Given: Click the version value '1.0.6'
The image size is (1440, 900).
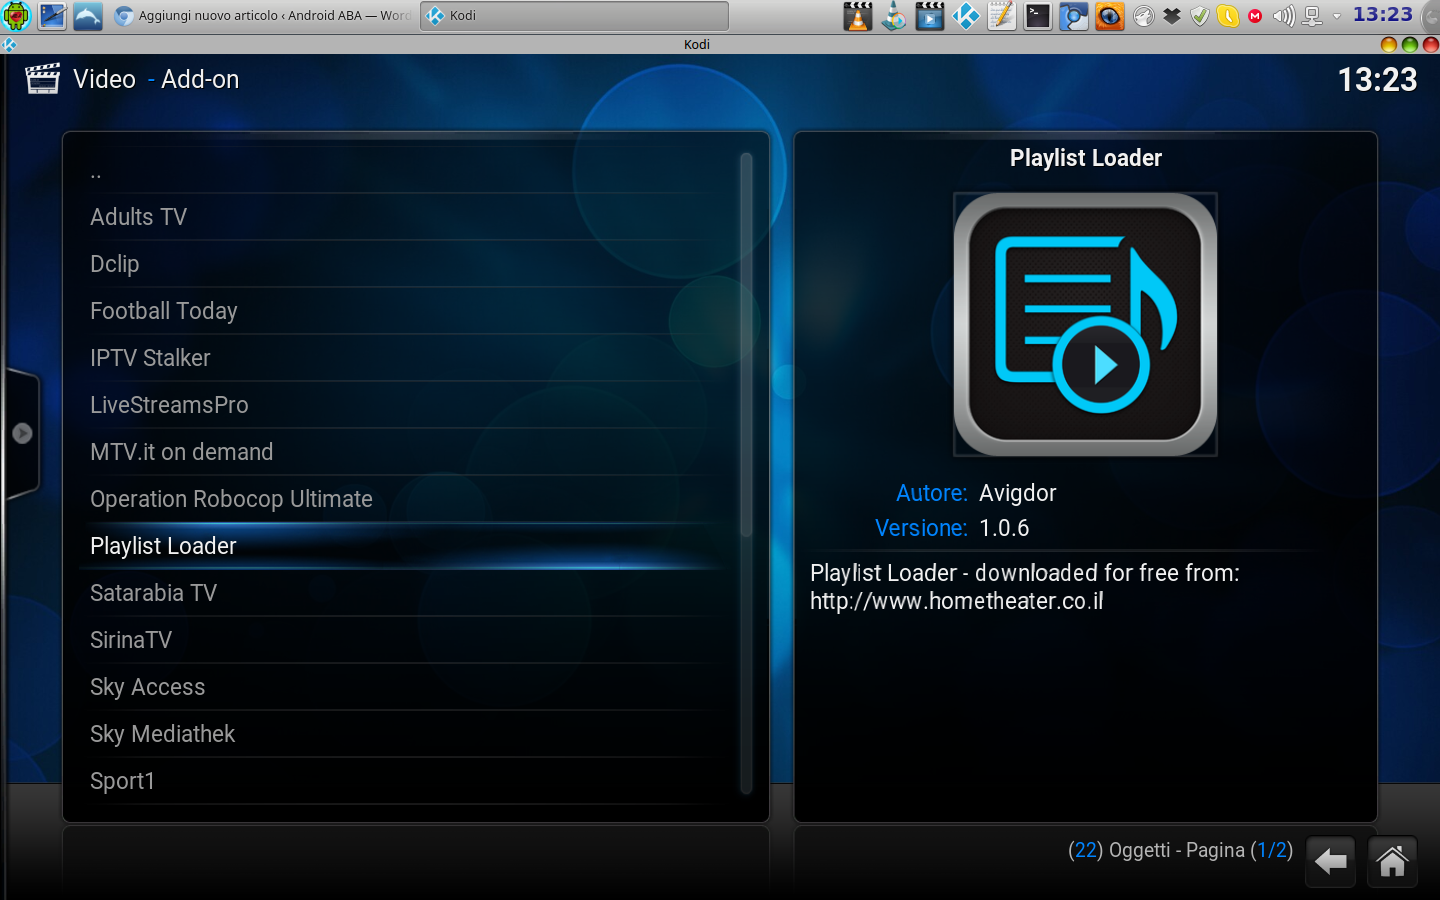Looking at the screenshot, I should point(1004,528).
